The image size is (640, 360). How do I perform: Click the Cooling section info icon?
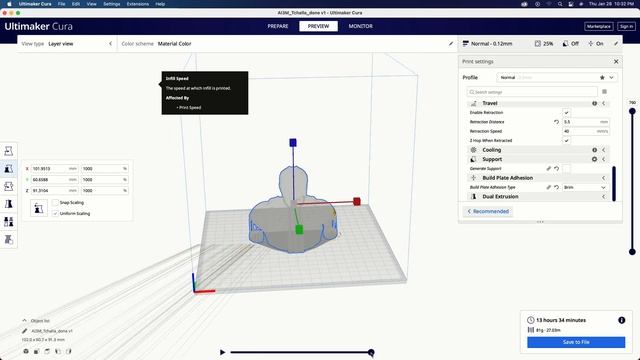594,150
